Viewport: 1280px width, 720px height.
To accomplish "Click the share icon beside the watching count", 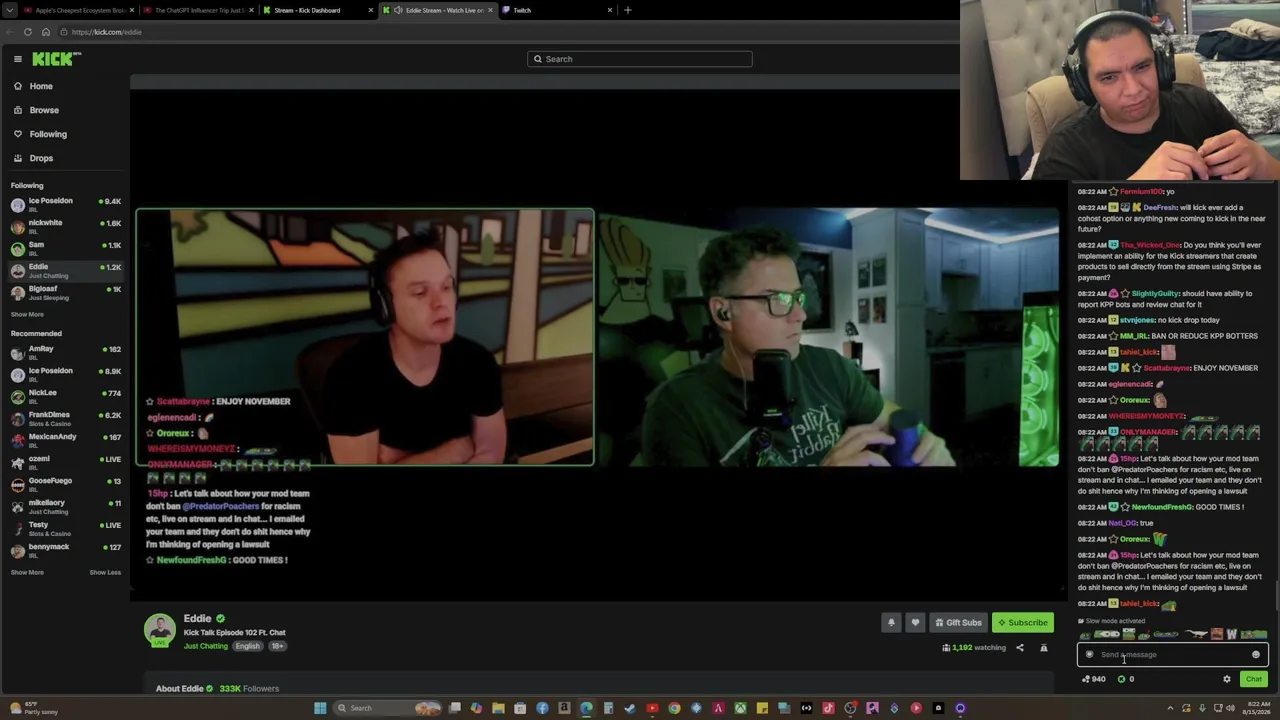I will (1020, 648).
